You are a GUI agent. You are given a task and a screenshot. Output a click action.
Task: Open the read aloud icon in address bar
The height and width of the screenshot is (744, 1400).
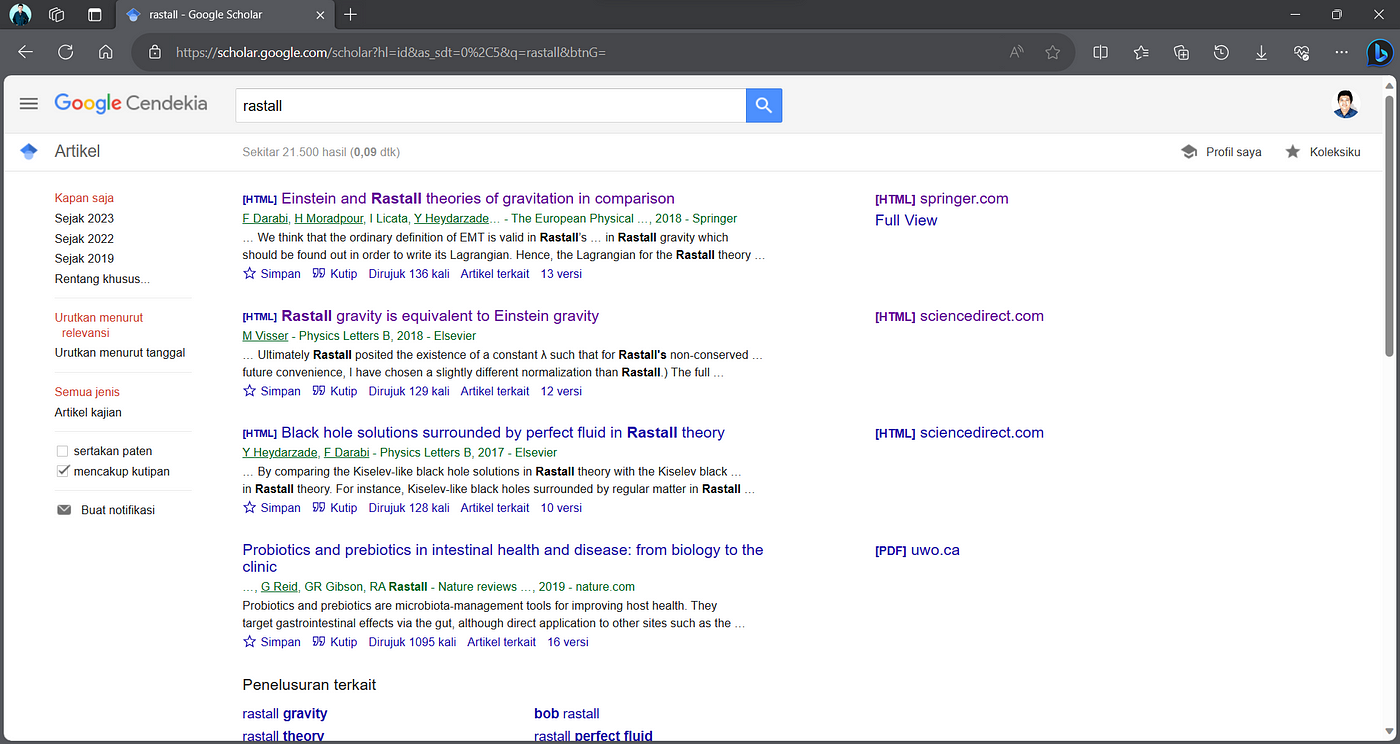tap(1016, 52)
